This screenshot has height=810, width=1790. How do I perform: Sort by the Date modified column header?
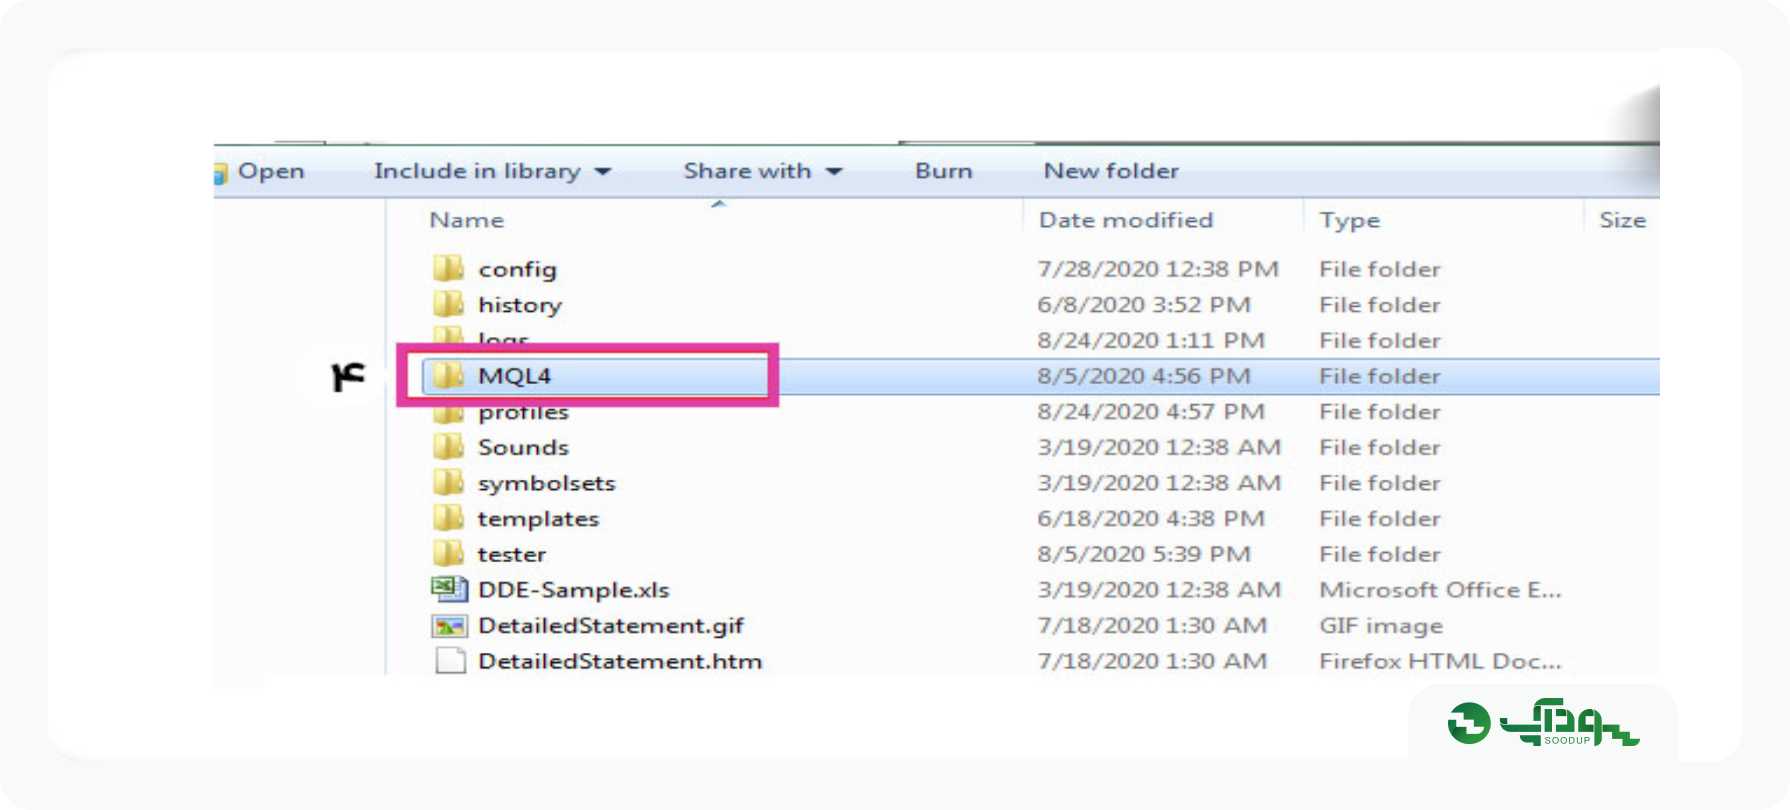click(1126, 220)
